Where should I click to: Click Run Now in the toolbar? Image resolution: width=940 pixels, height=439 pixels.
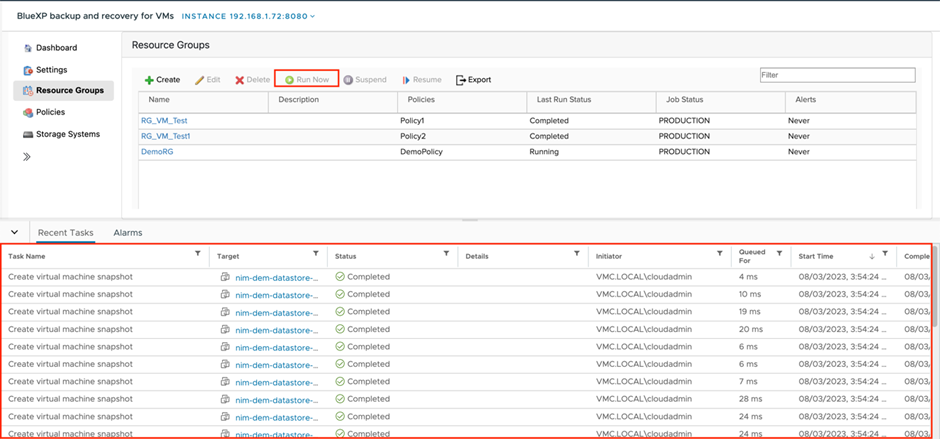(x=307, y=79)
